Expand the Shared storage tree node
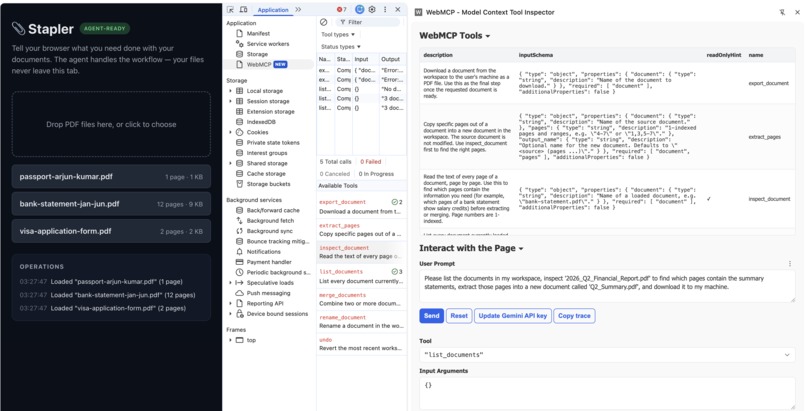This screenshot has height=411, width=806. coord(230,163)
